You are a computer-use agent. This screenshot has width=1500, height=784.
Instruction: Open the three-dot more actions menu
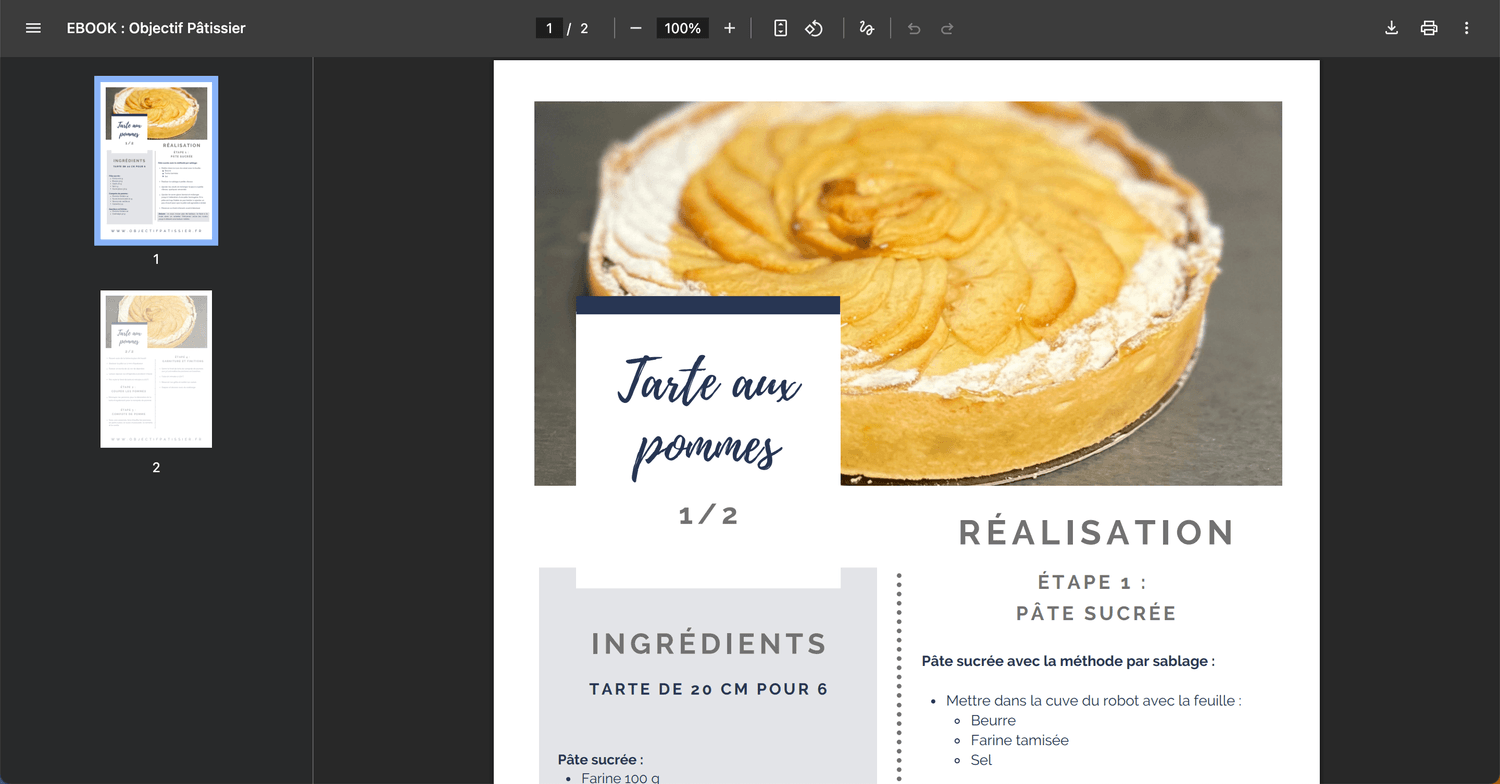point(1466,28)
